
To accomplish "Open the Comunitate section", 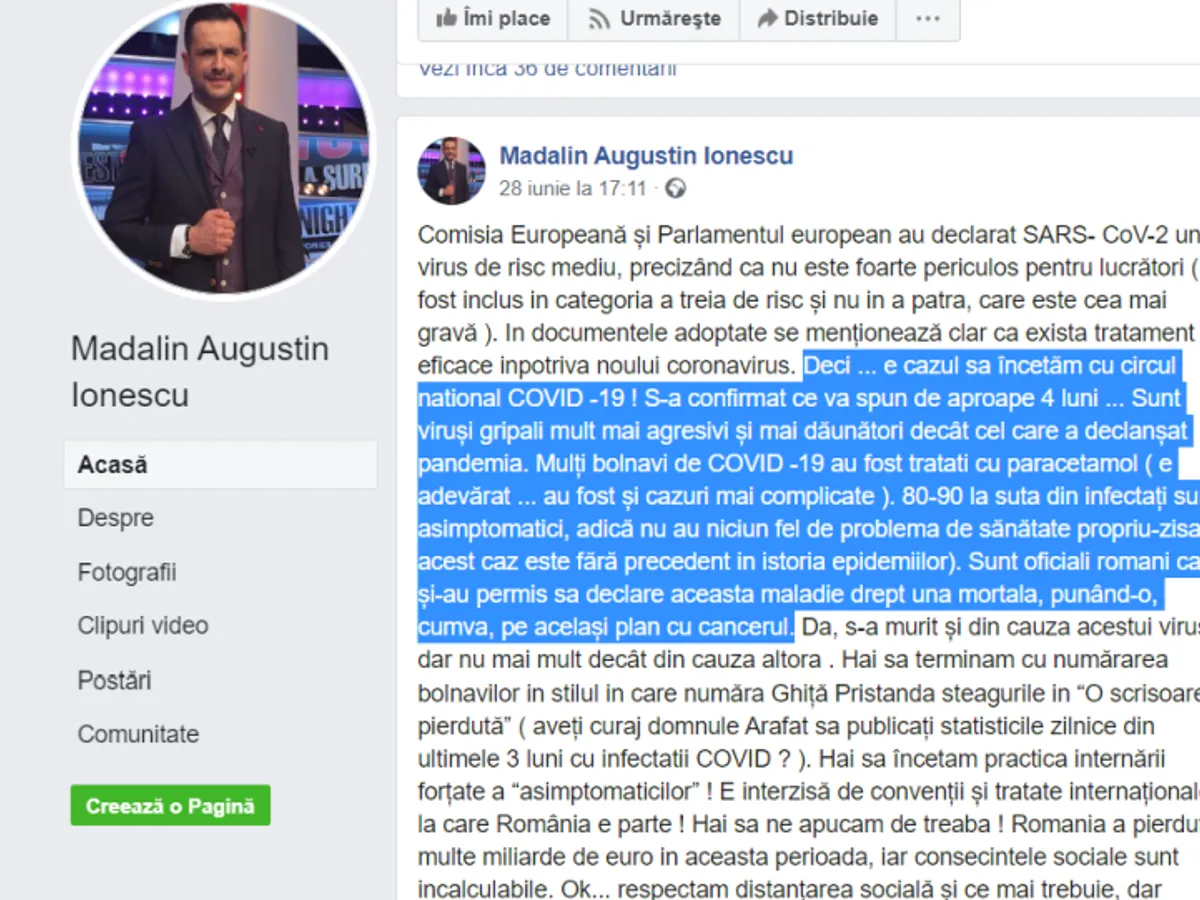I will [x=138, y=734].
